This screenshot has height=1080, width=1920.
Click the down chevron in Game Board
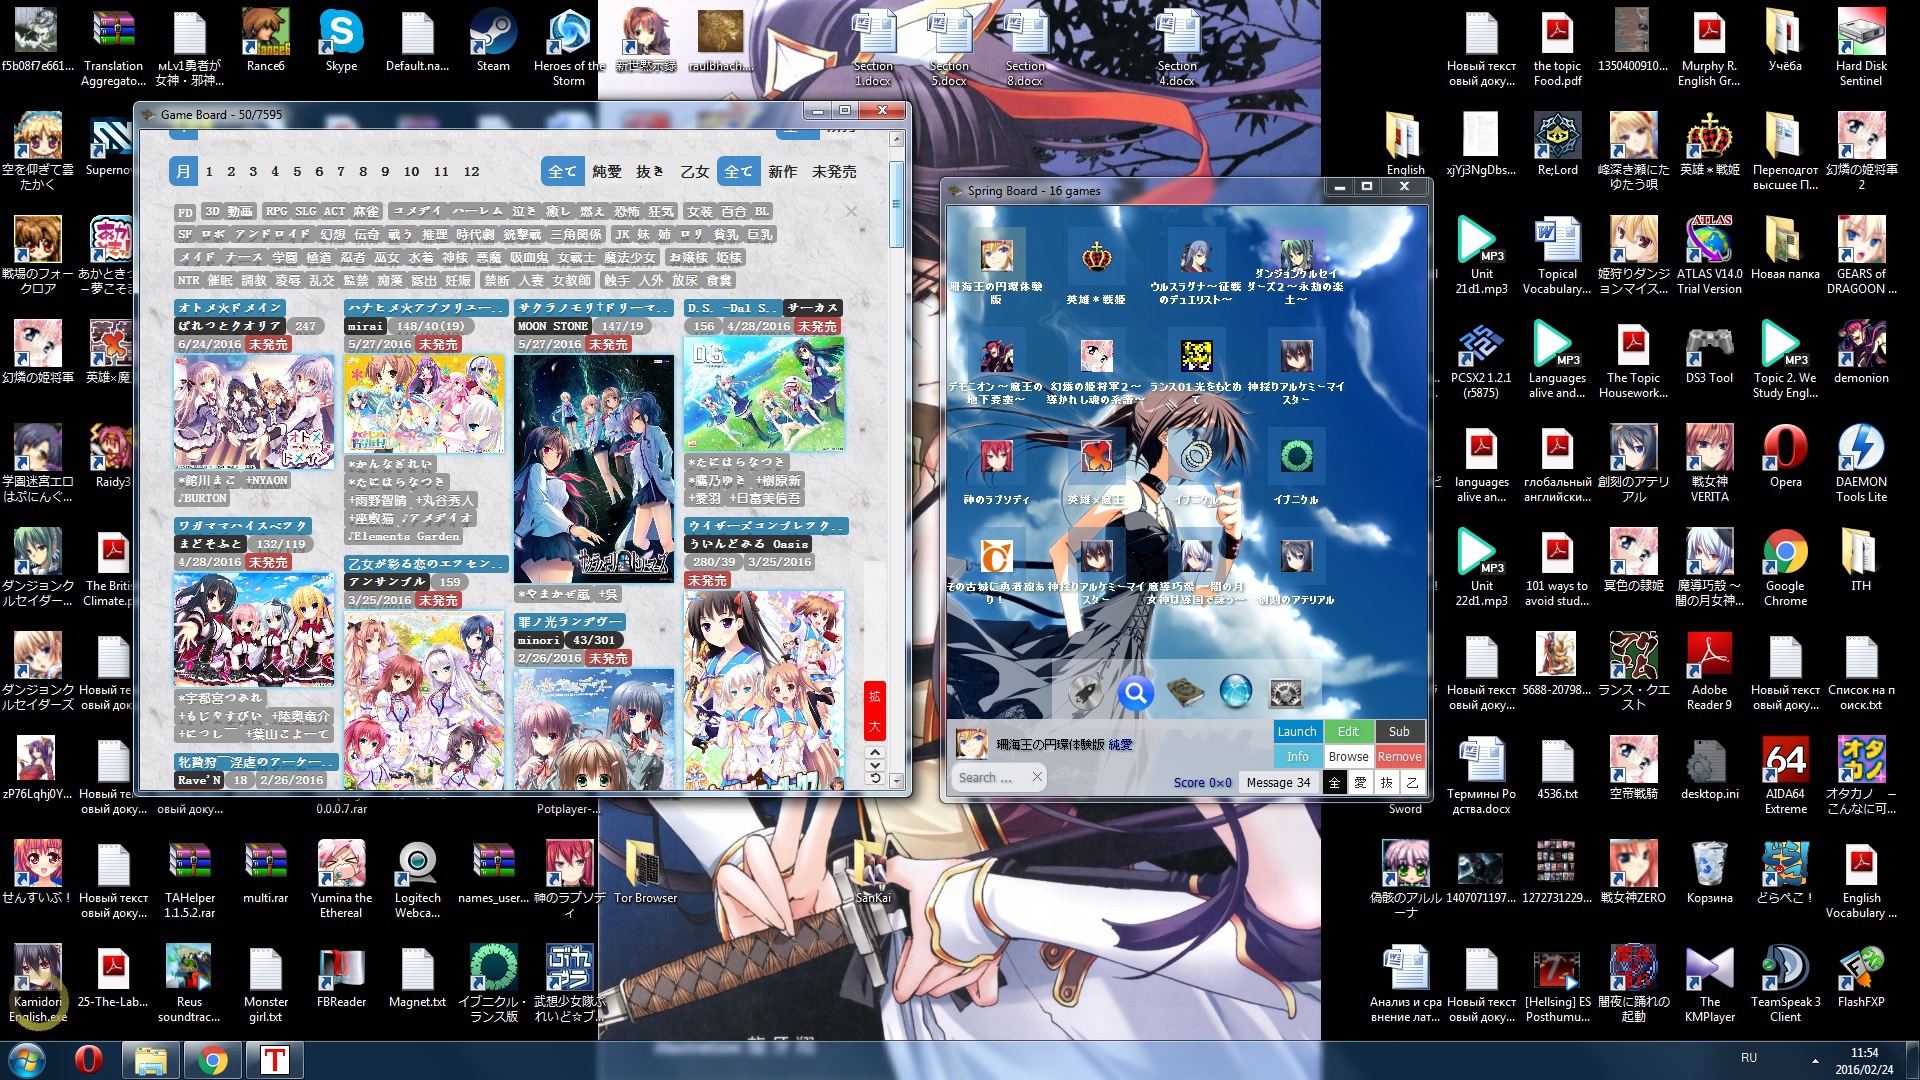[875, 765]
